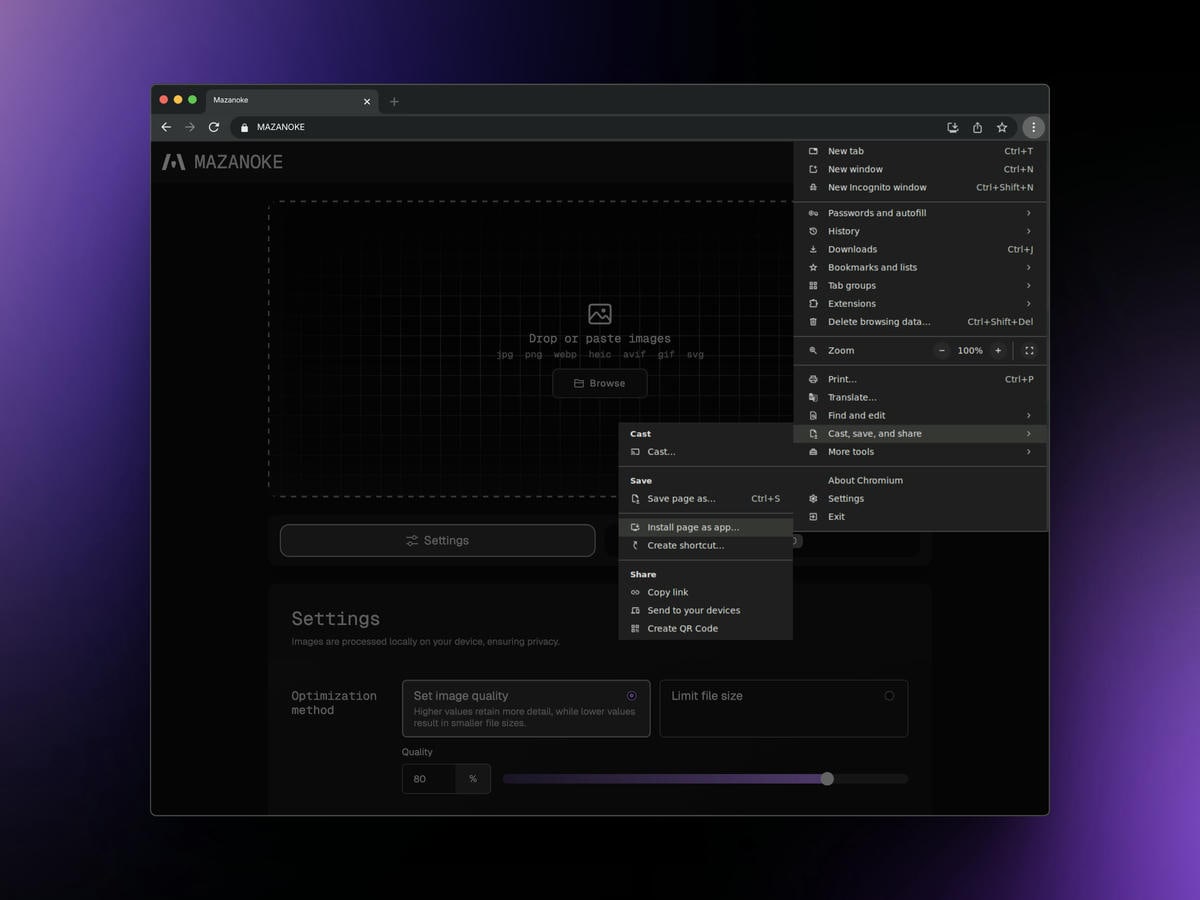The image size is (1200, 900).
Task: Click the Send to your devices icon
Action: click(x=635, y=610)
